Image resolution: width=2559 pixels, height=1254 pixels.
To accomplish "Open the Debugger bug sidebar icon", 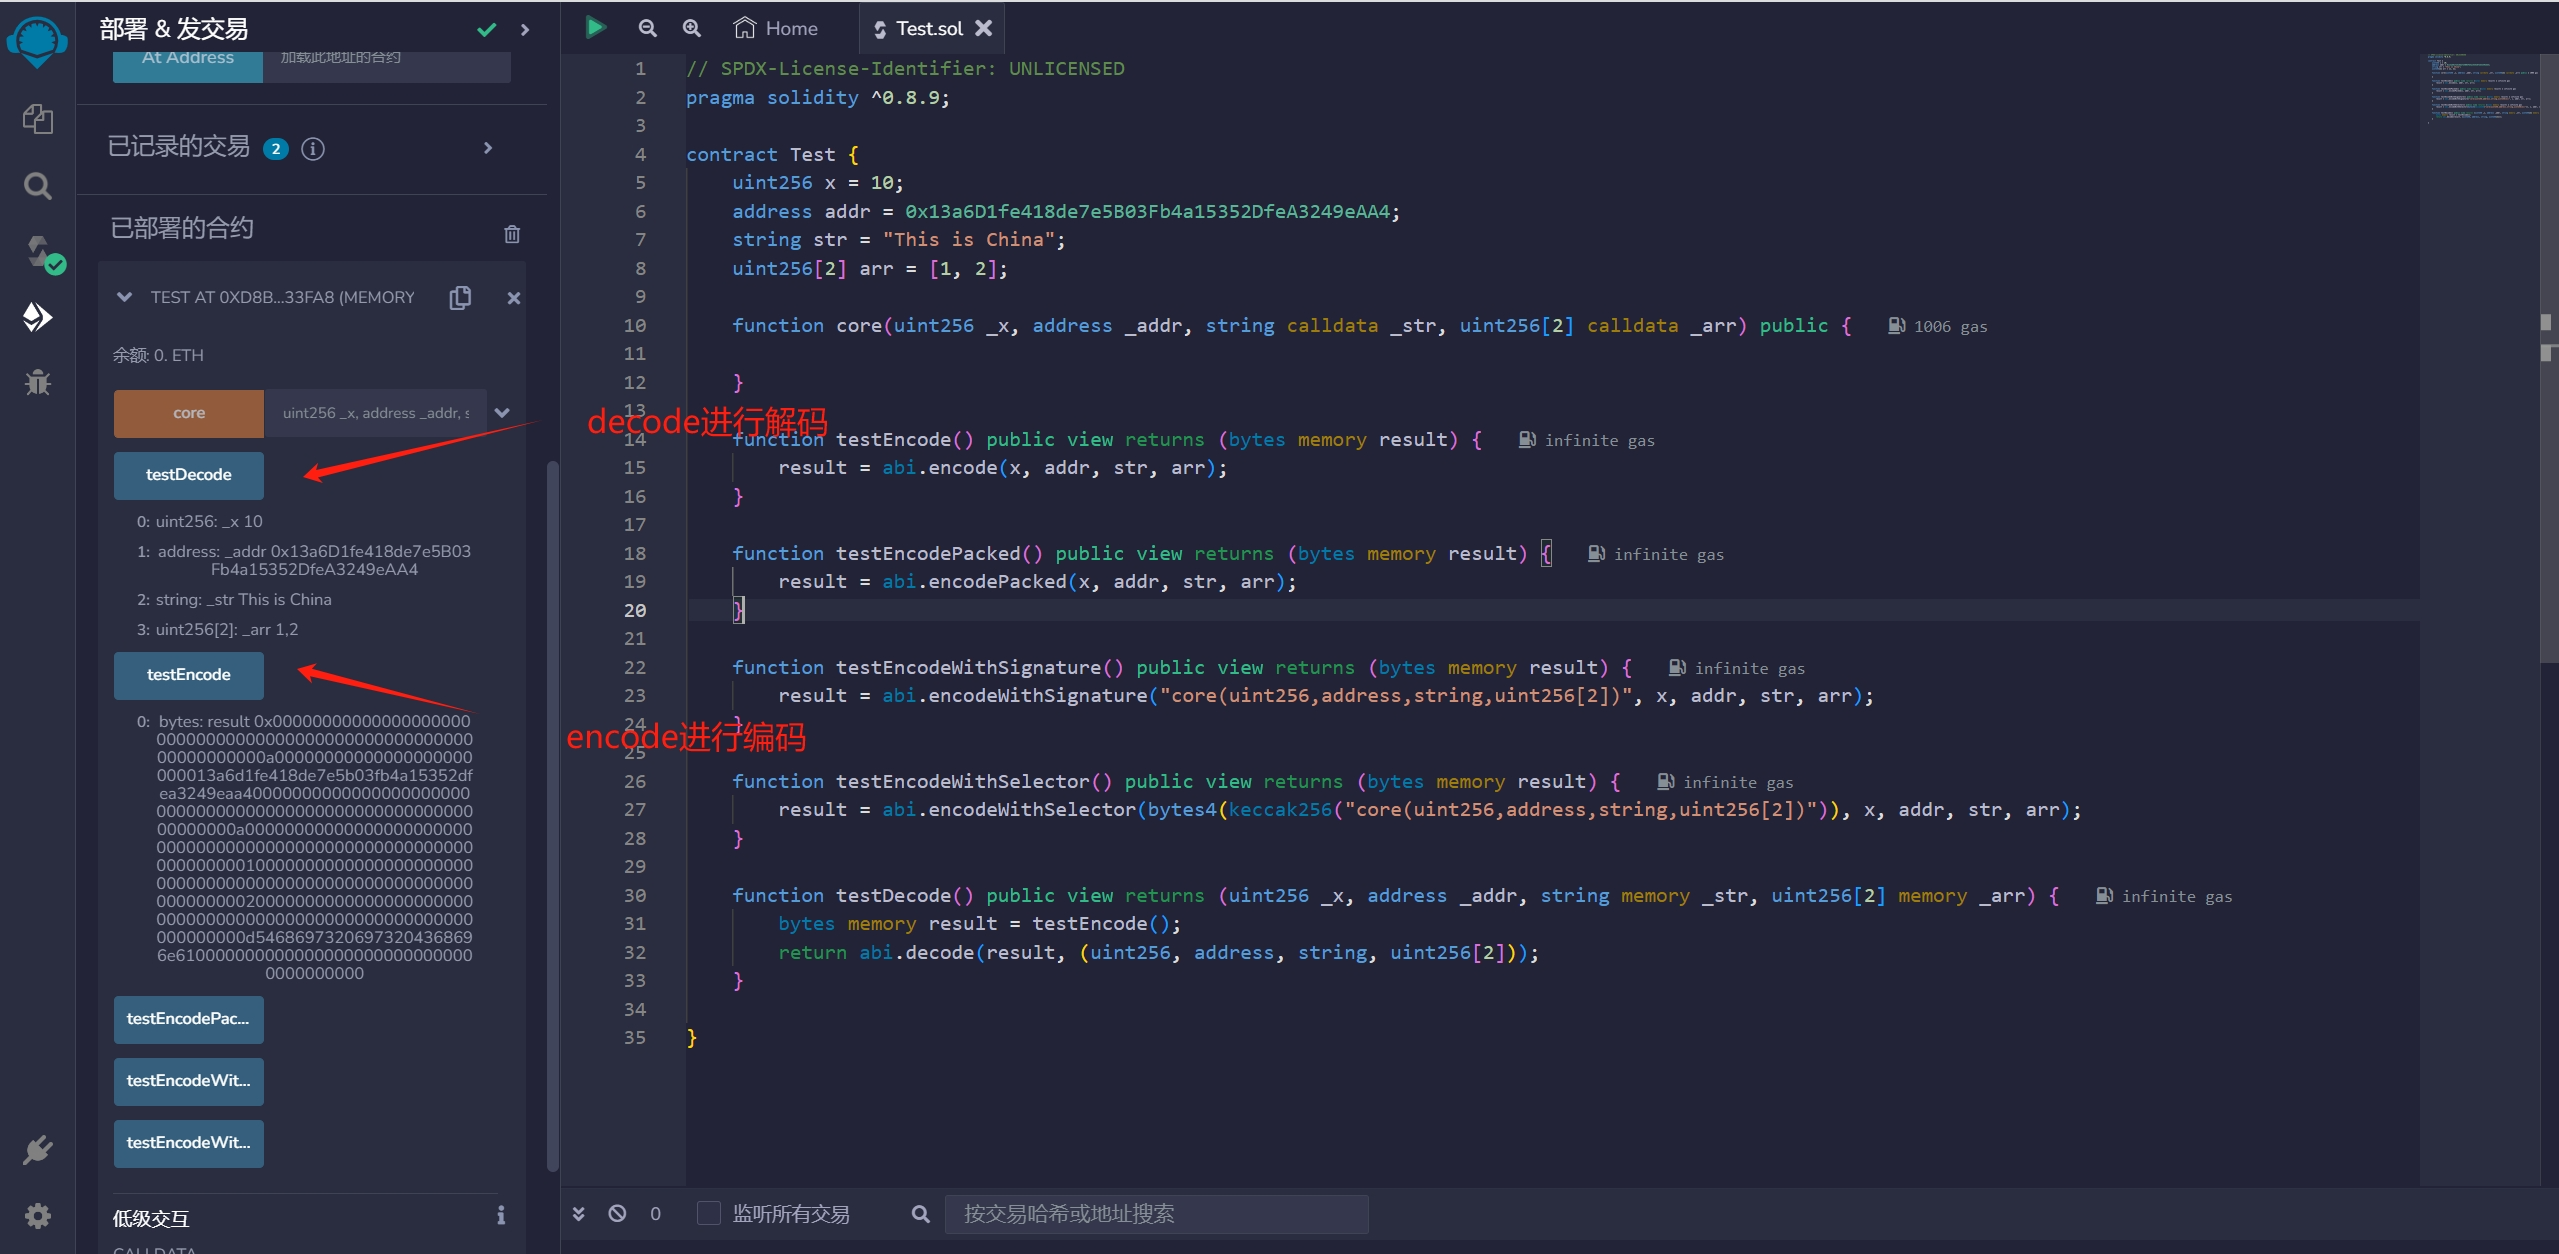I will [x=37, y=382].
